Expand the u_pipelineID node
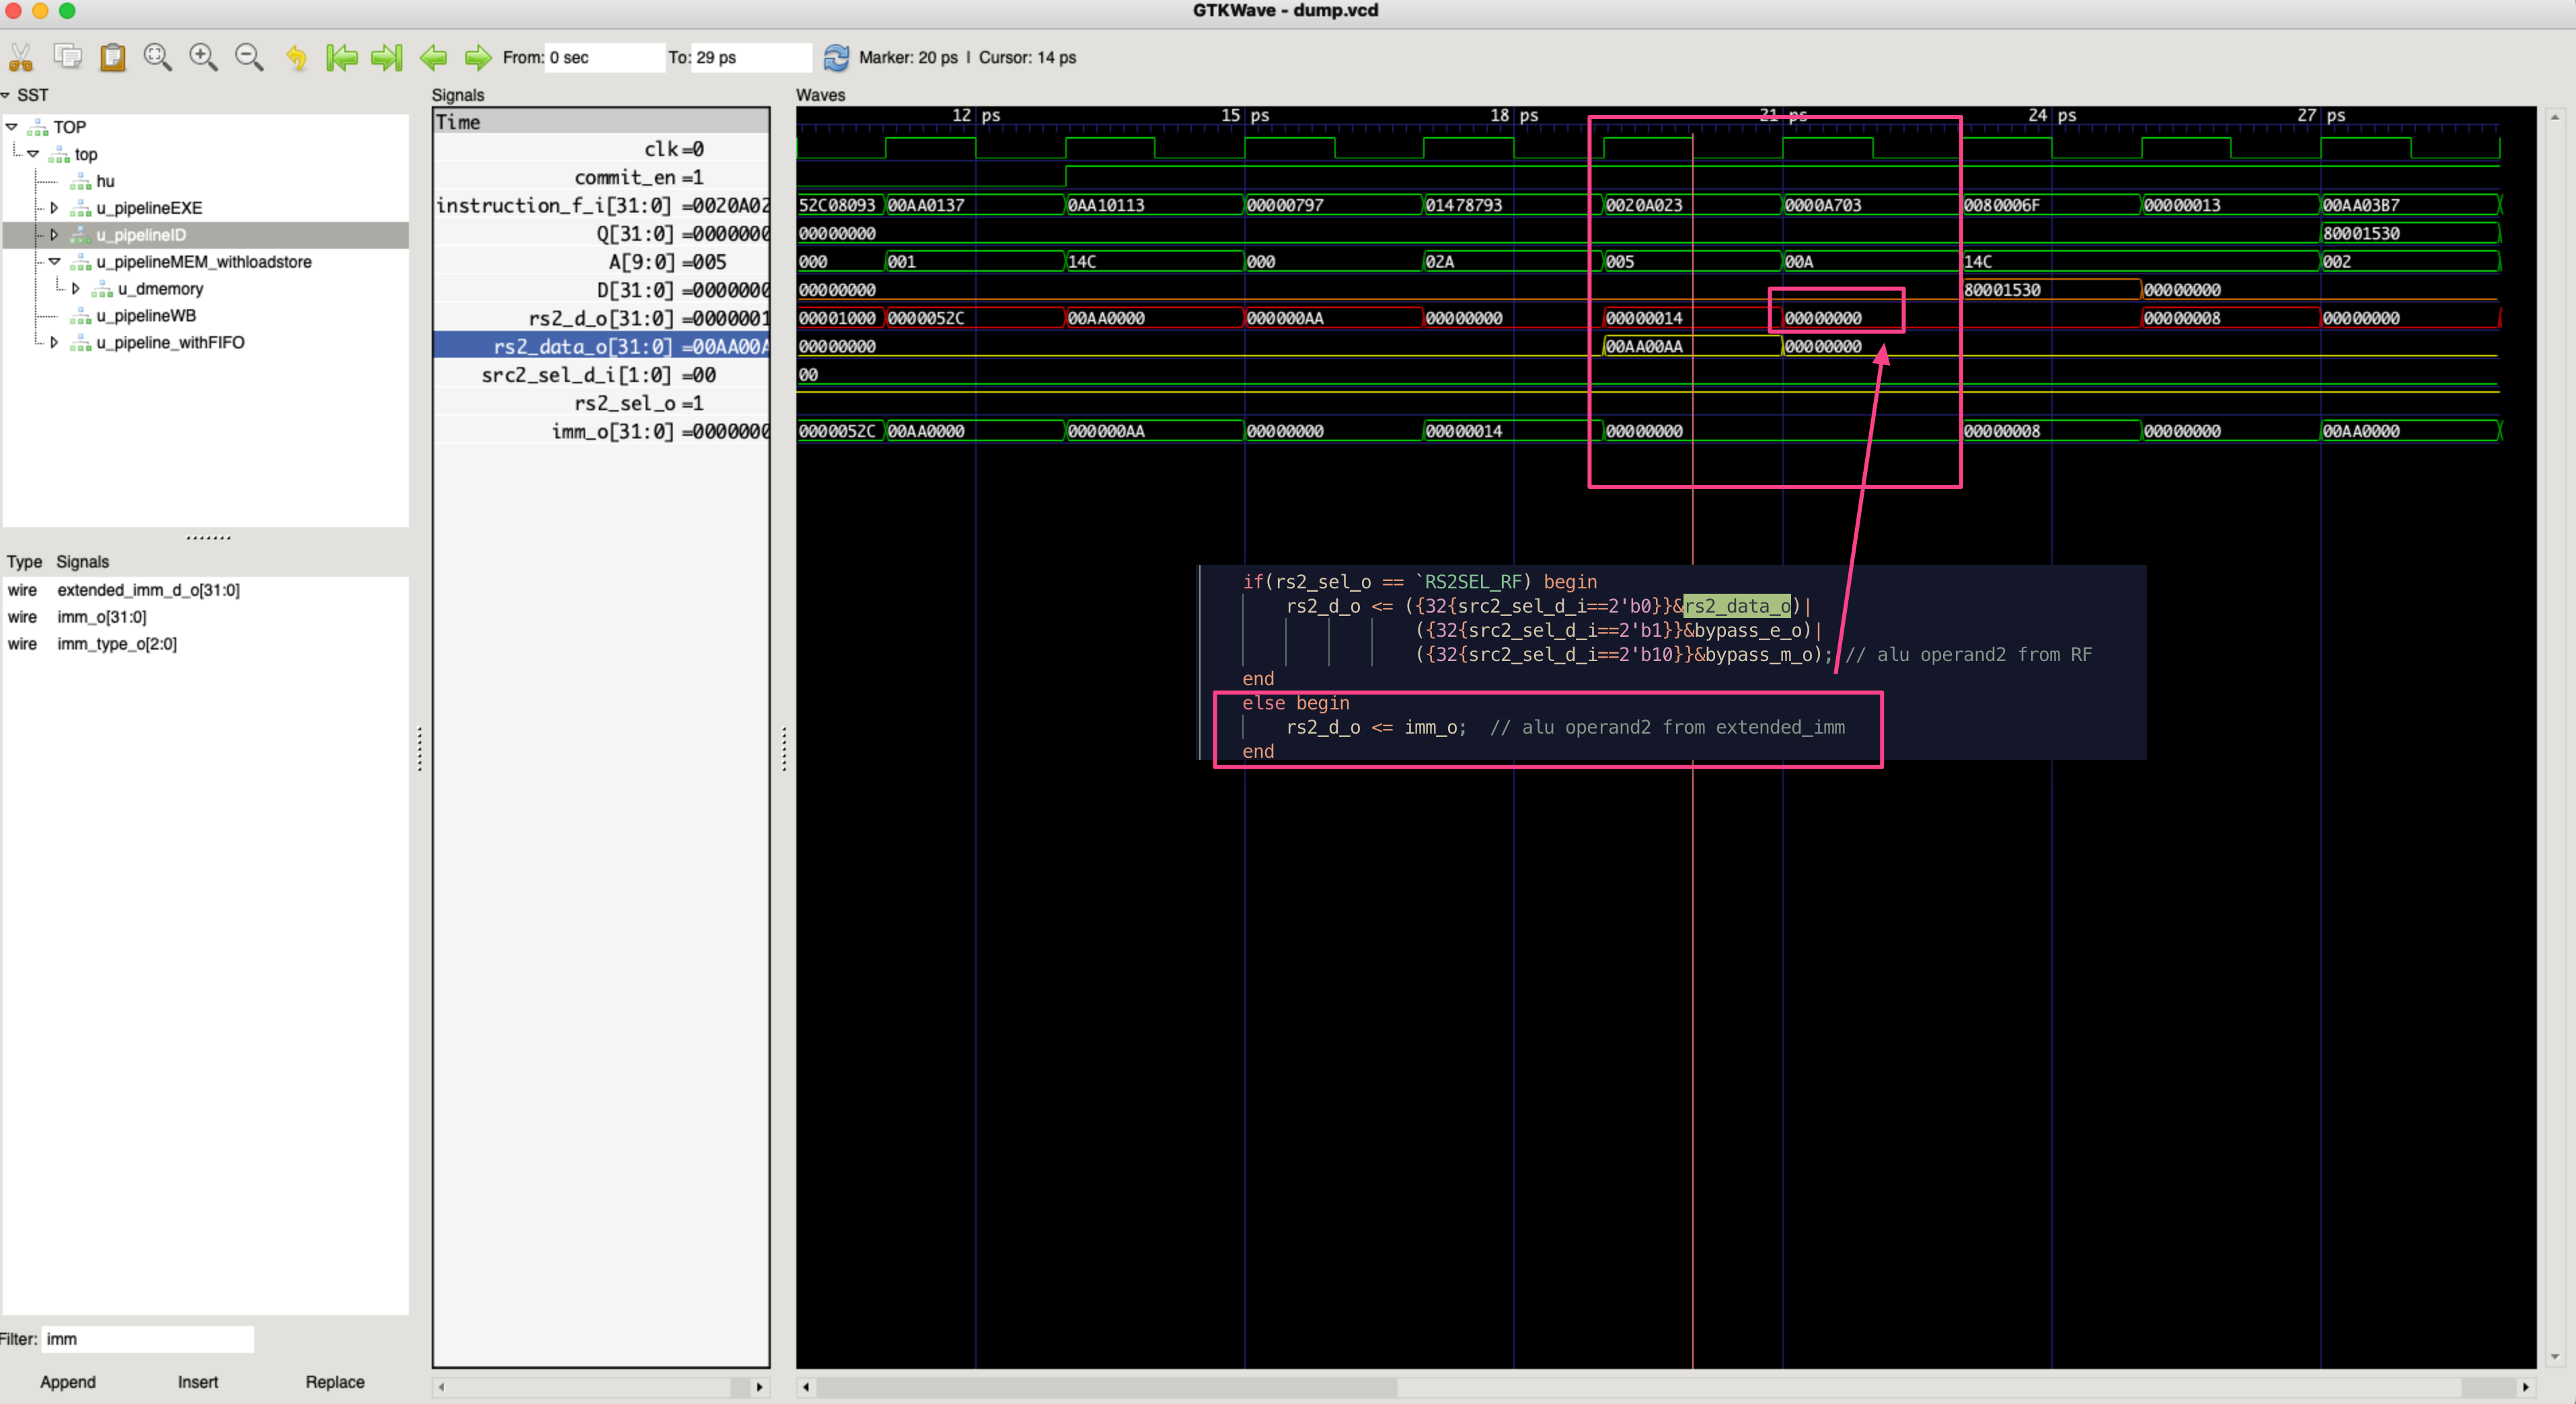2576x1404 pixels. 54,235
